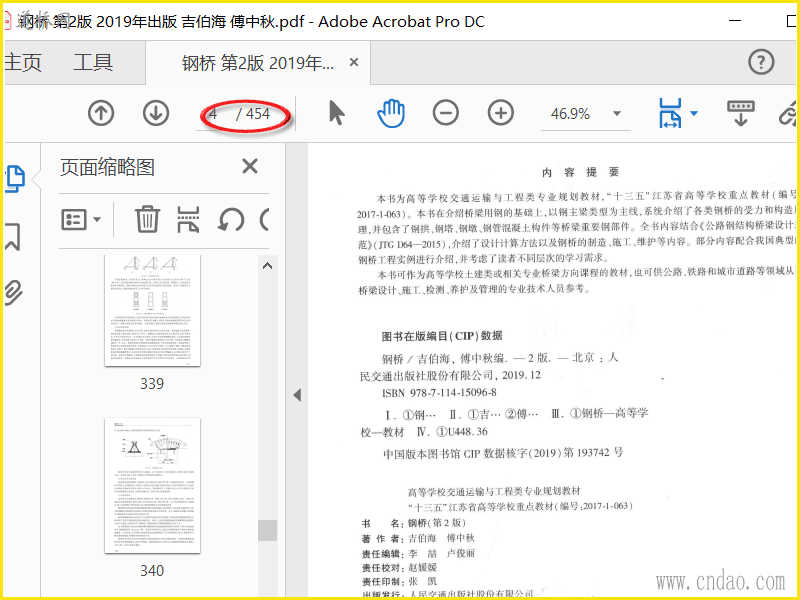Image resolution: width=800 pixels, height=600 pixels.
Task: Close the 页面缩略图 panel
Action: point(250,166)
